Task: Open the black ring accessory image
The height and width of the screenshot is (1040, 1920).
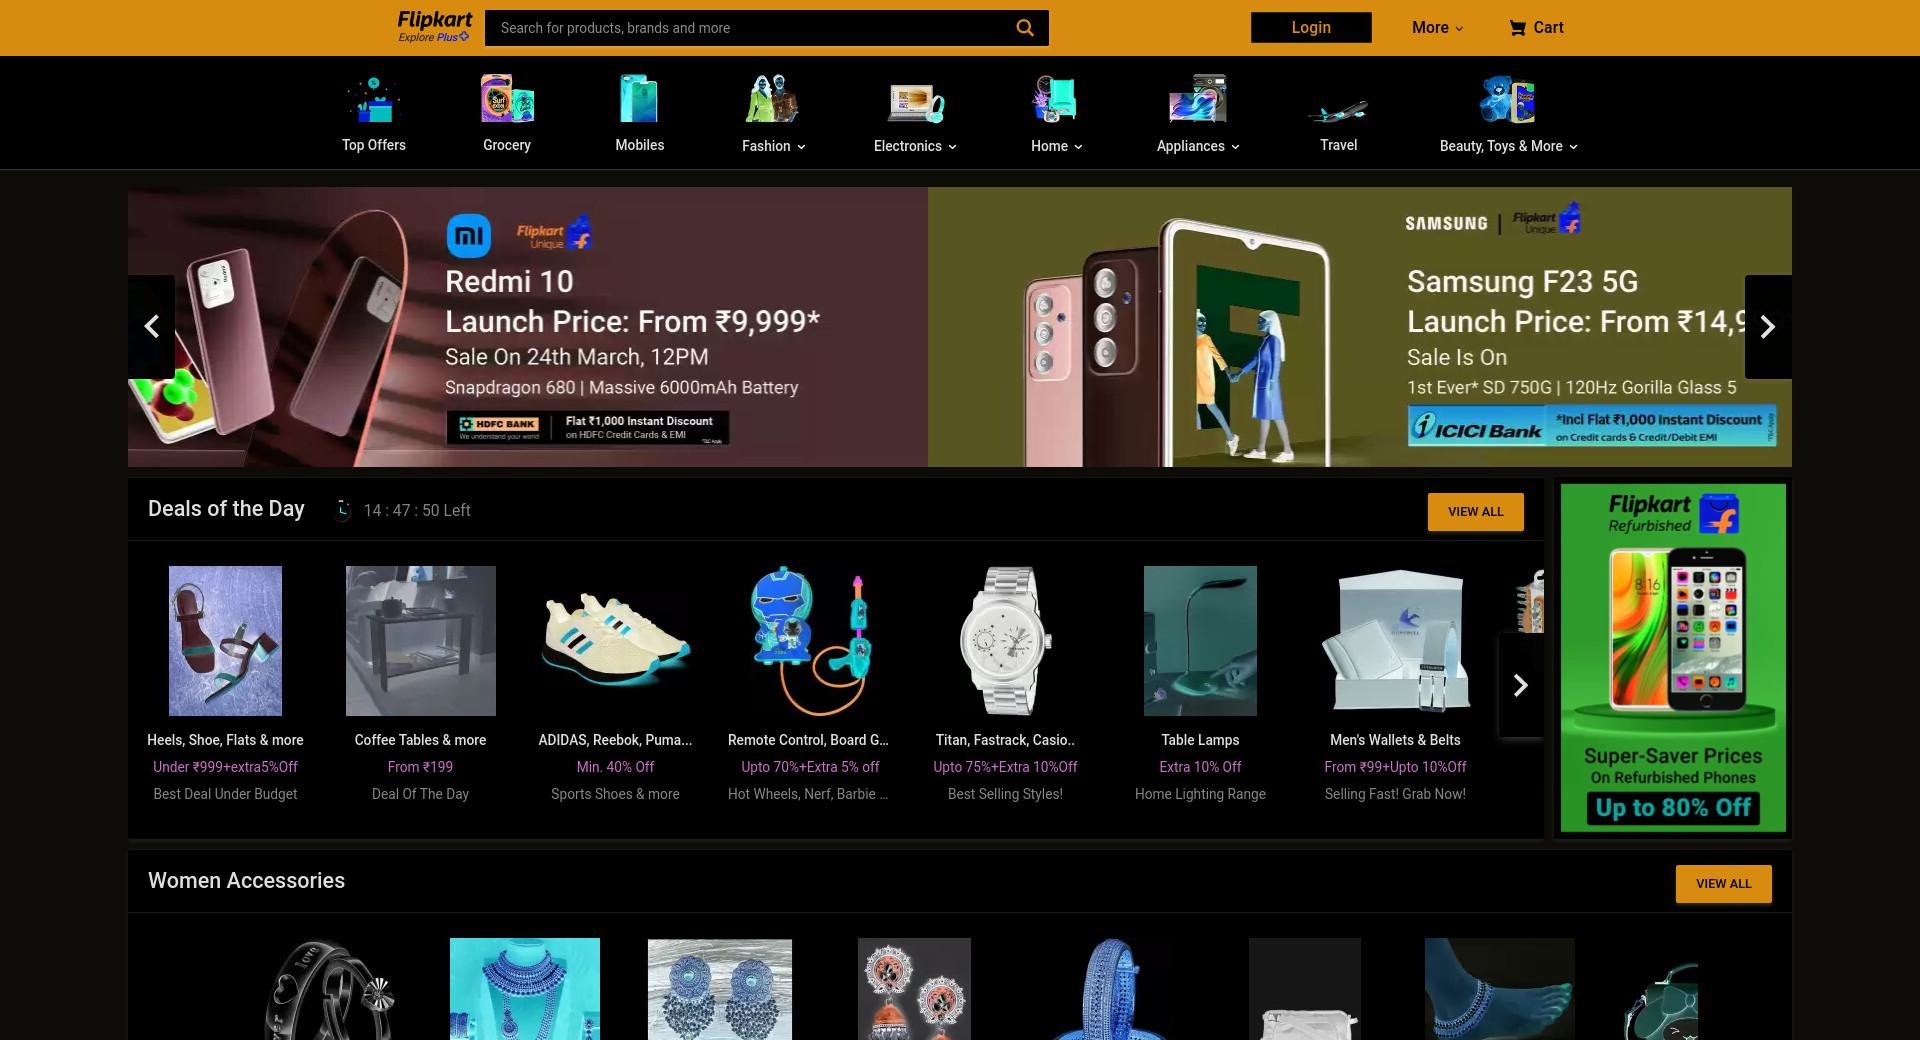Action: tap(330, 989)
